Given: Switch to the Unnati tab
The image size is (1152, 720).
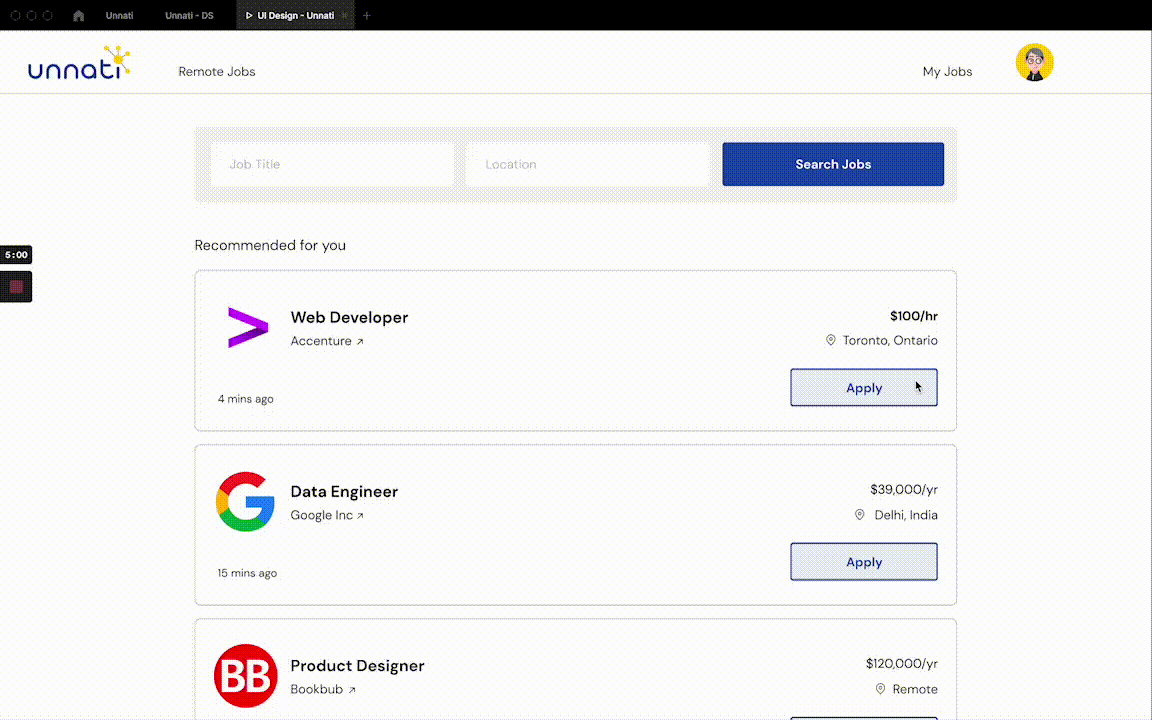Looking at the screenshot, I should point(119,15).
